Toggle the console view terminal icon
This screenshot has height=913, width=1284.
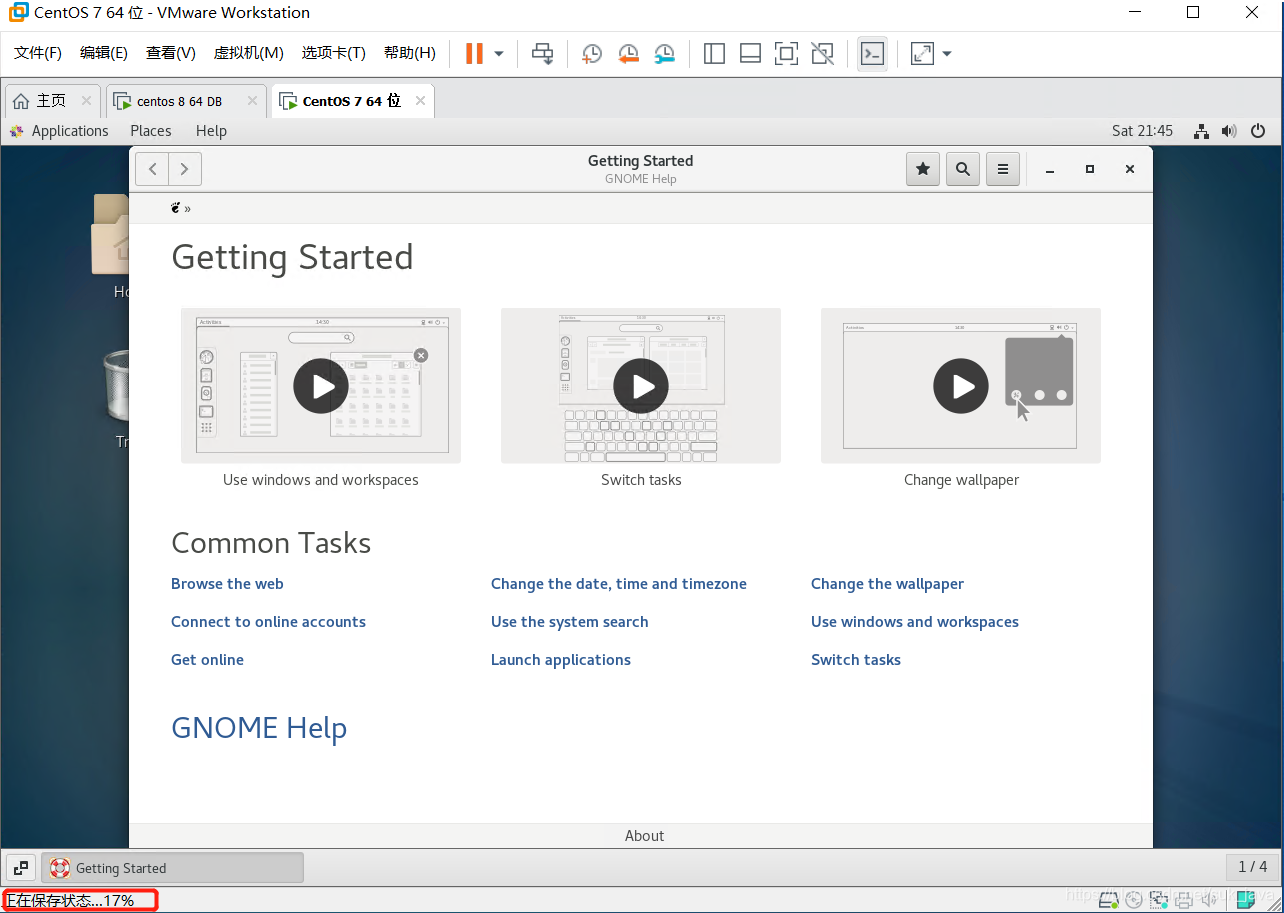click(873, 53)
